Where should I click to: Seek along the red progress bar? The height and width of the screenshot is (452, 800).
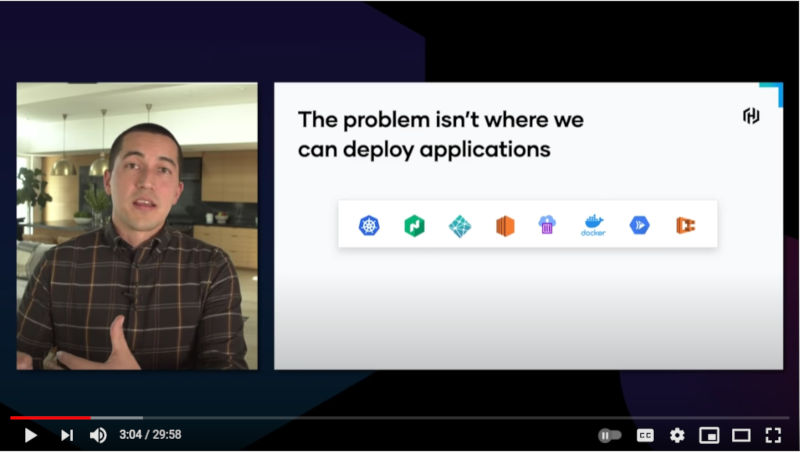(51, 418)
